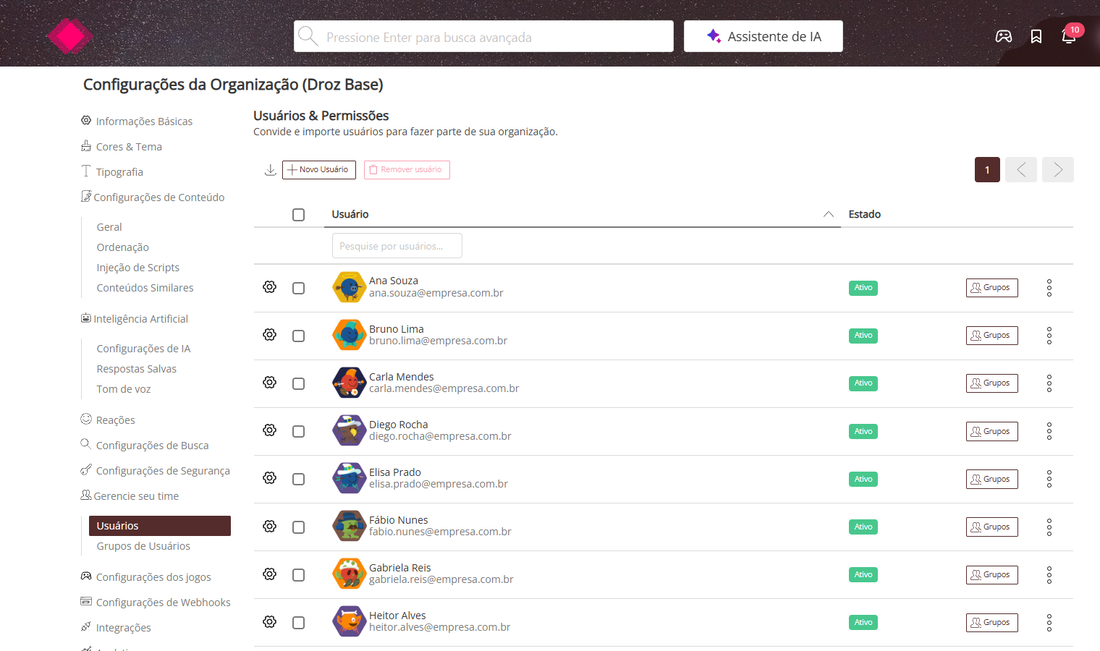Toggle the select-all users checkbox
Viewport: 1100px width, 651px height.
tap(298, 215)
